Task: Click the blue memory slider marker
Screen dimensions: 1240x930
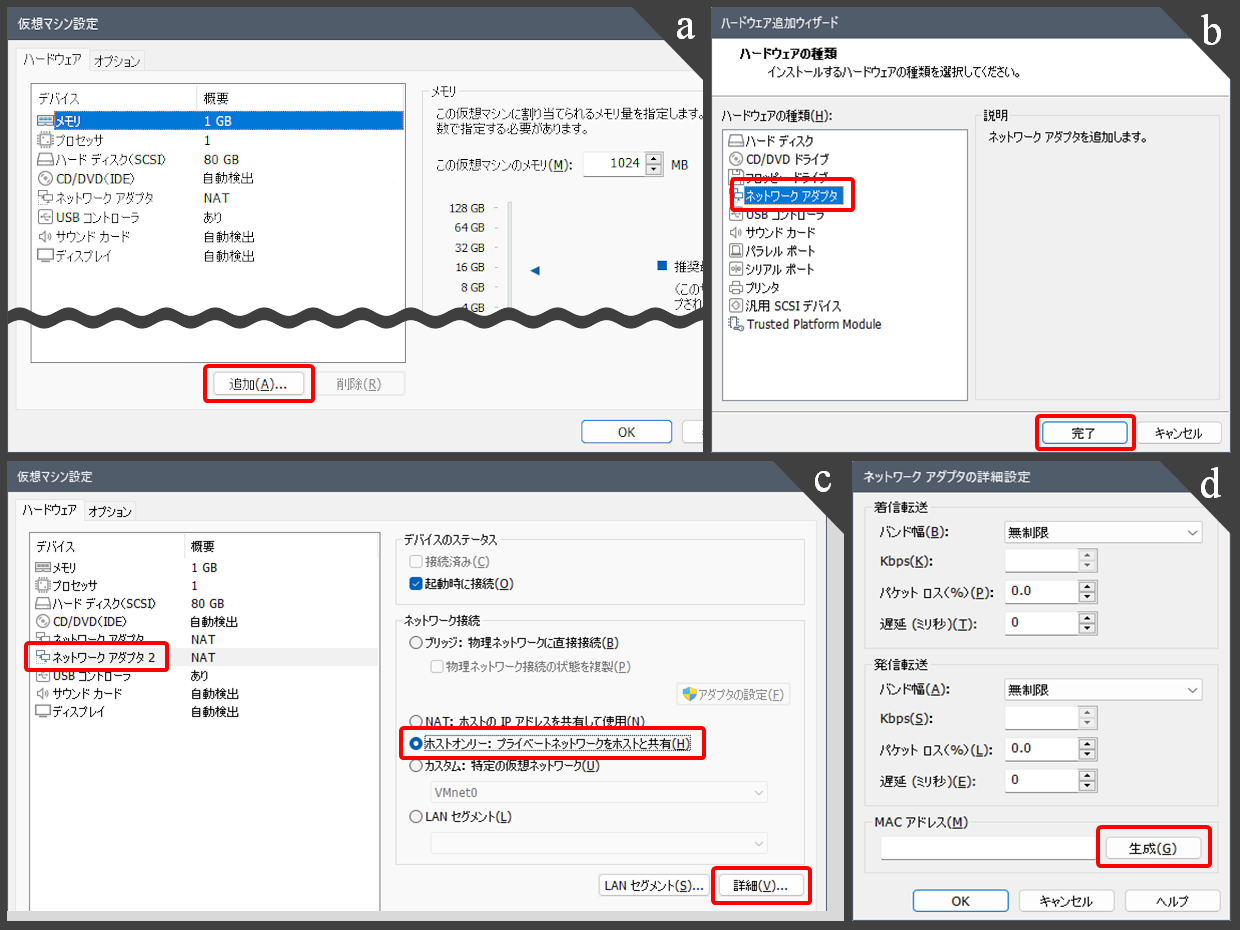Action: pos(535,270)
